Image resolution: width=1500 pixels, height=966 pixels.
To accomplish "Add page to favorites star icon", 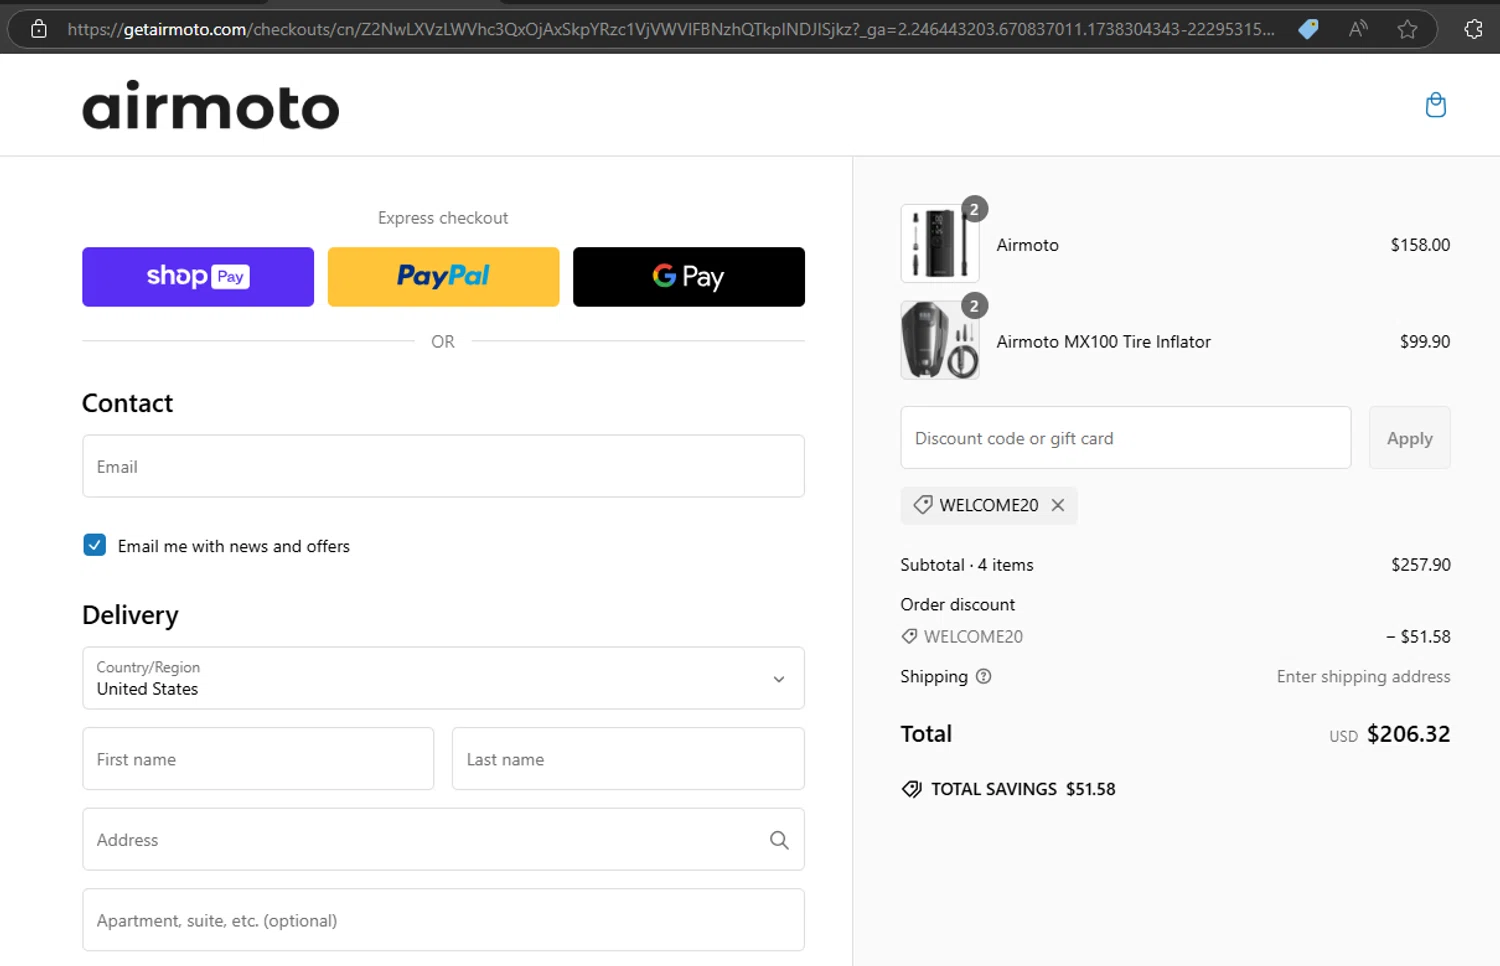I will [x=1407, y=29].
